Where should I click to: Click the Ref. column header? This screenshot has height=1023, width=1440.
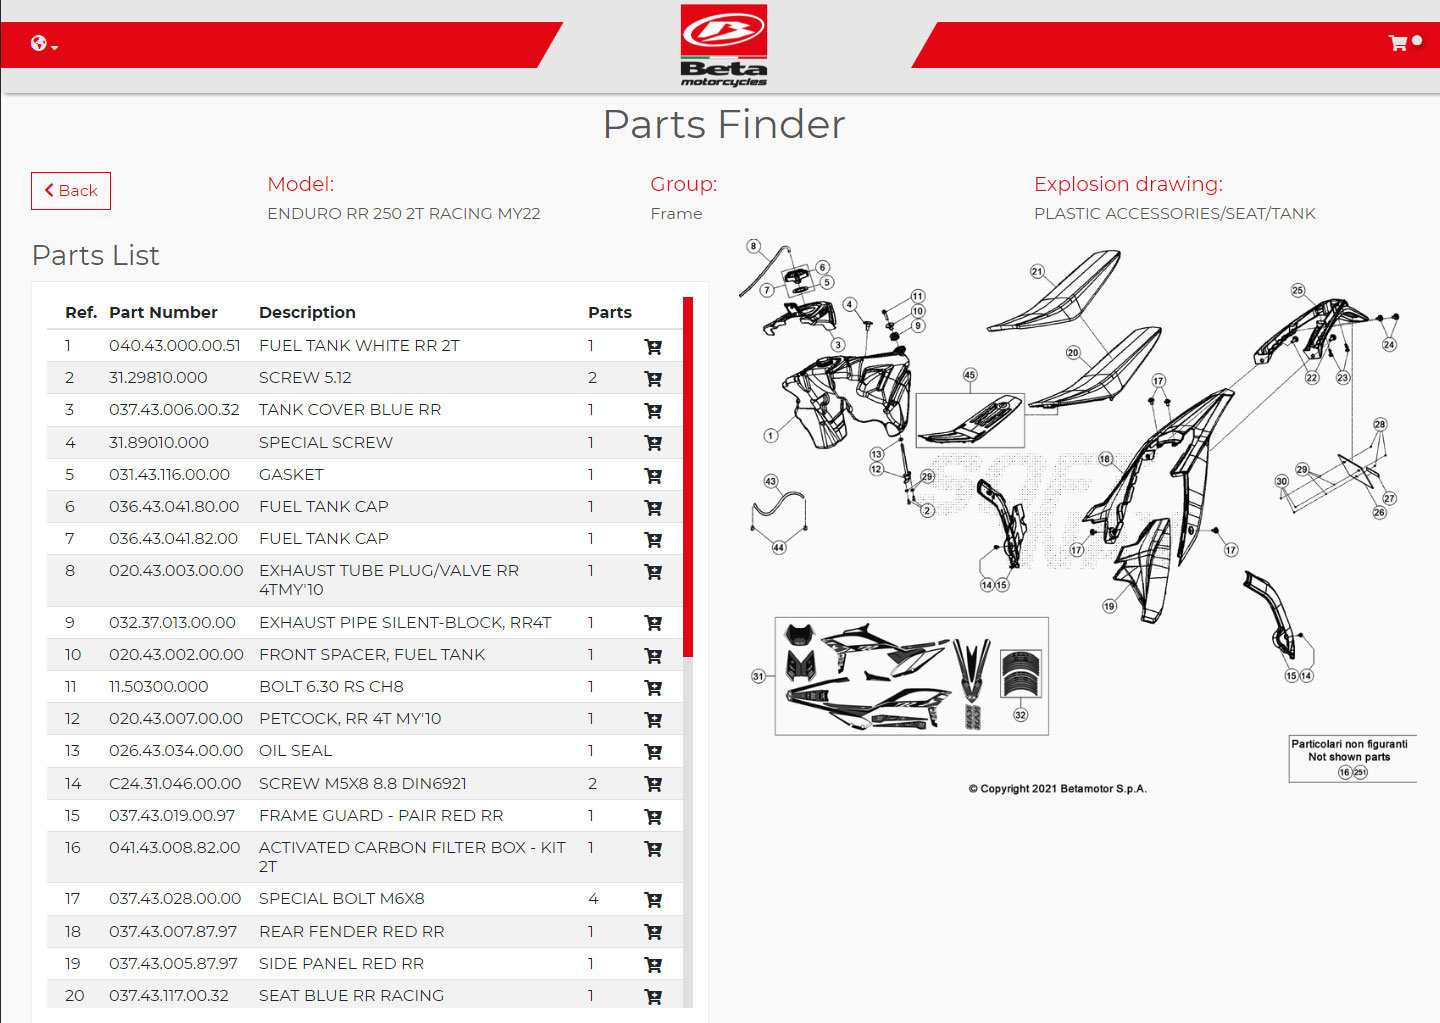(x=81, y=313)
